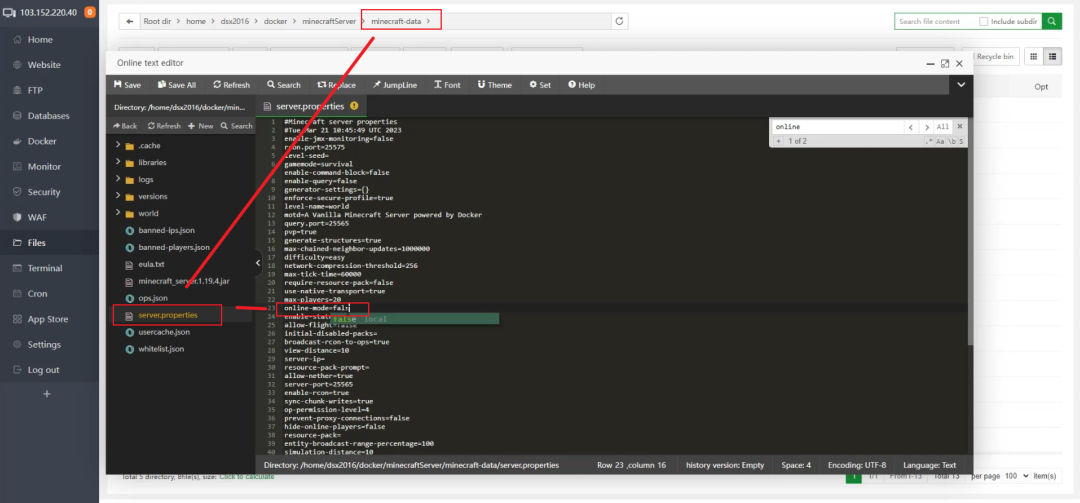1080x503 pixels.
Task: Open the Set editor options
Action: (x=540, y=85)
